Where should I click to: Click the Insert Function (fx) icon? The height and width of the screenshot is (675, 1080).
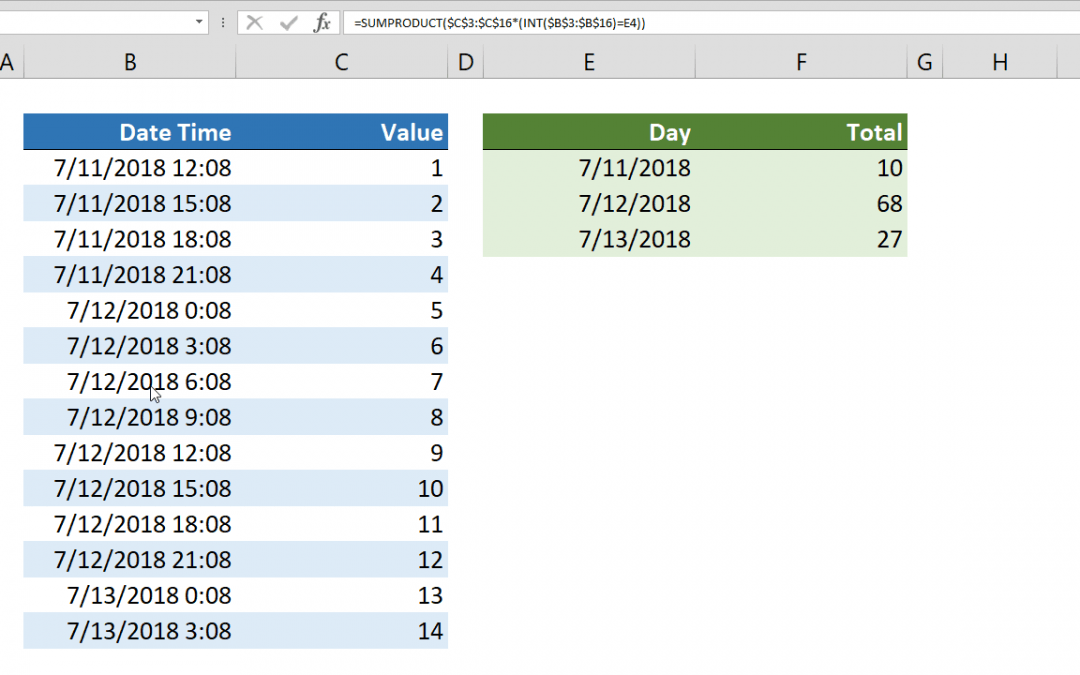pos(322,22)
